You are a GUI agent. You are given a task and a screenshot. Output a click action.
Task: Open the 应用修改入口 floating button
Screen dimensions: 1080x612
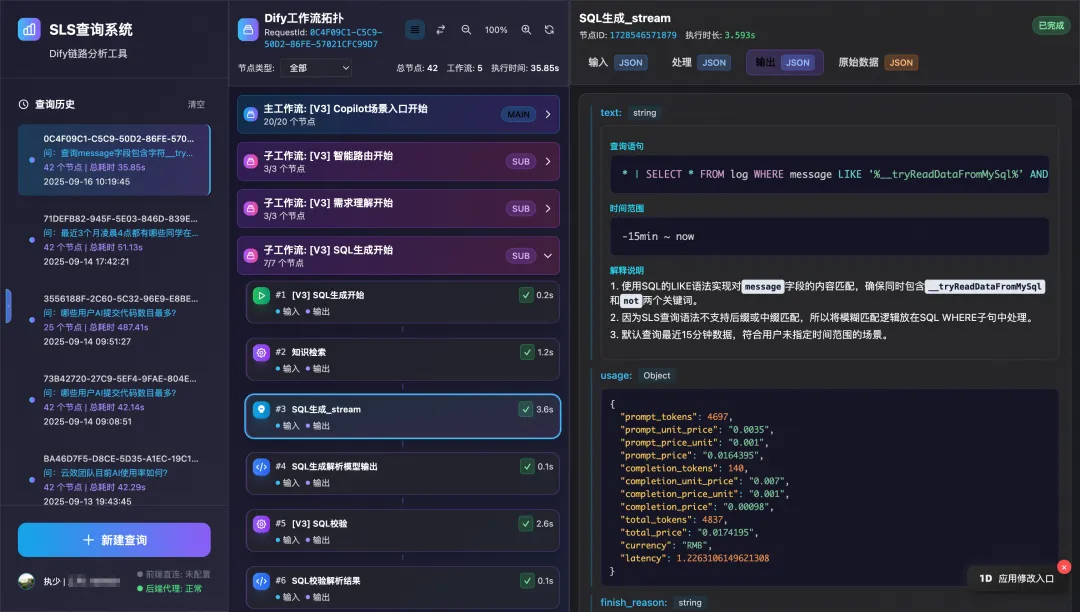pyautogui.click(x=1017, y=578)
